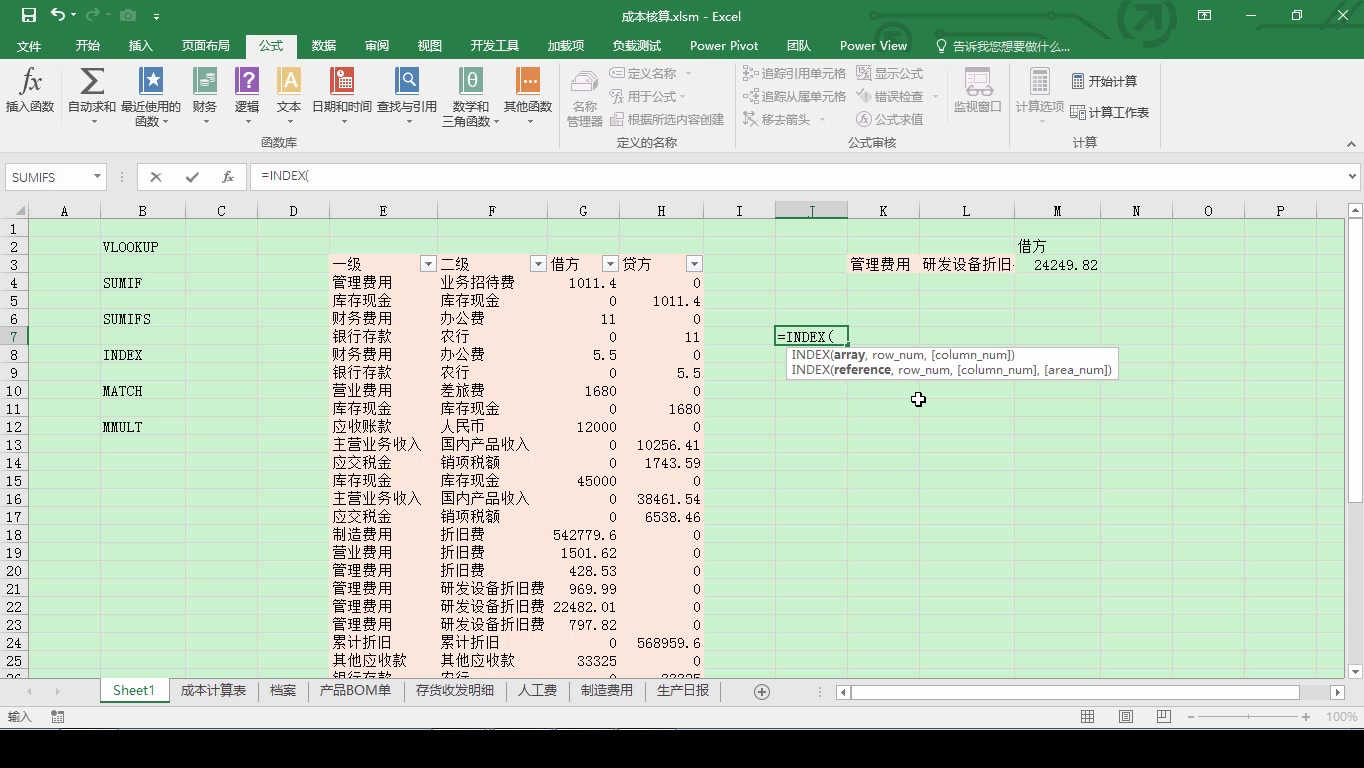
Task: Open the filter dropdown on 一级 column
Action: [x=428, y=263]
